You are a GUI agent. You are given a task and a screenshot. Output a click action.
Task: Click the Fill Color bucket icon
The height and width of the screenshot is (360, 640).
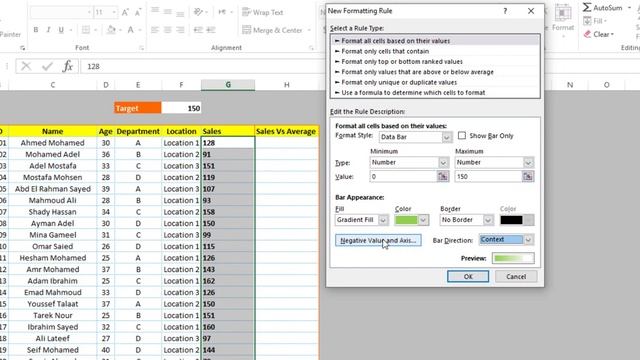point(111,30)
